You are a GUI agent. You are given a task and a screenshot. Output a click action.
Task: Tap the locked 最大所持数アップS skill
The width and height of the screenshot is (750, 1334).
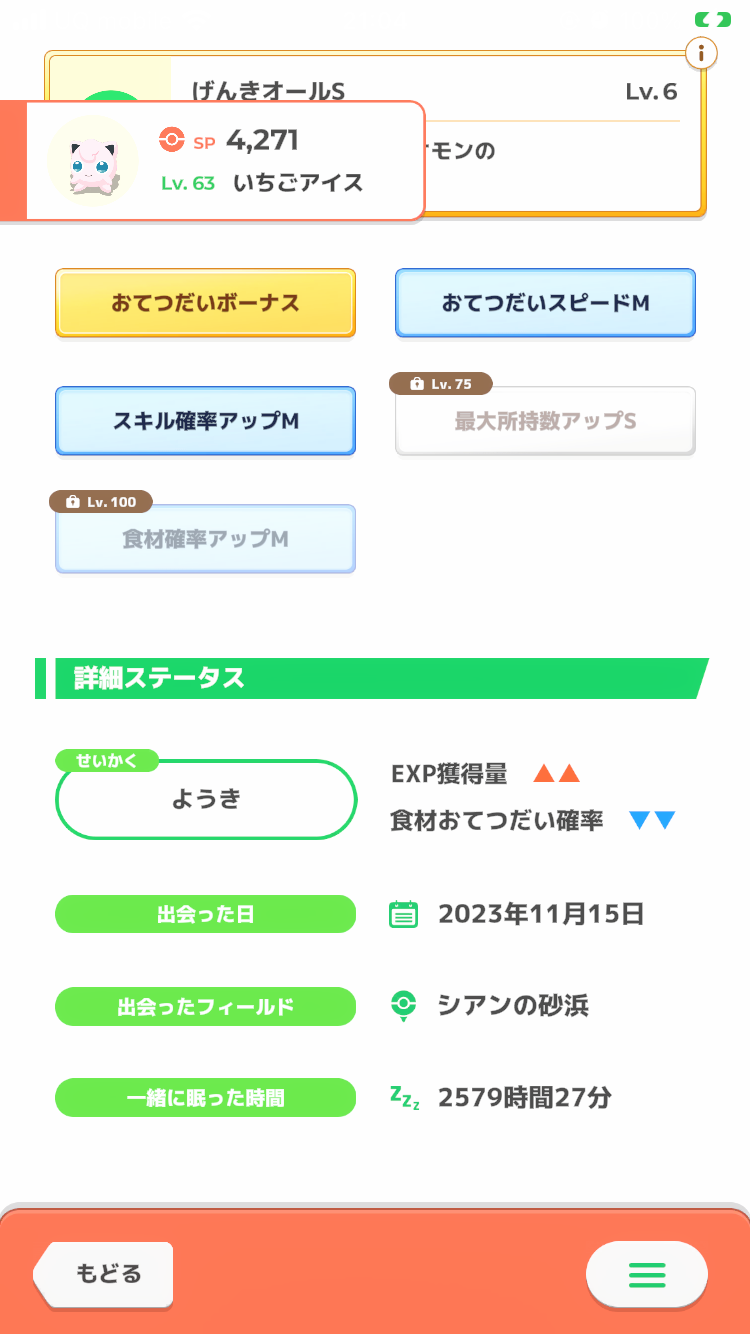545,422
